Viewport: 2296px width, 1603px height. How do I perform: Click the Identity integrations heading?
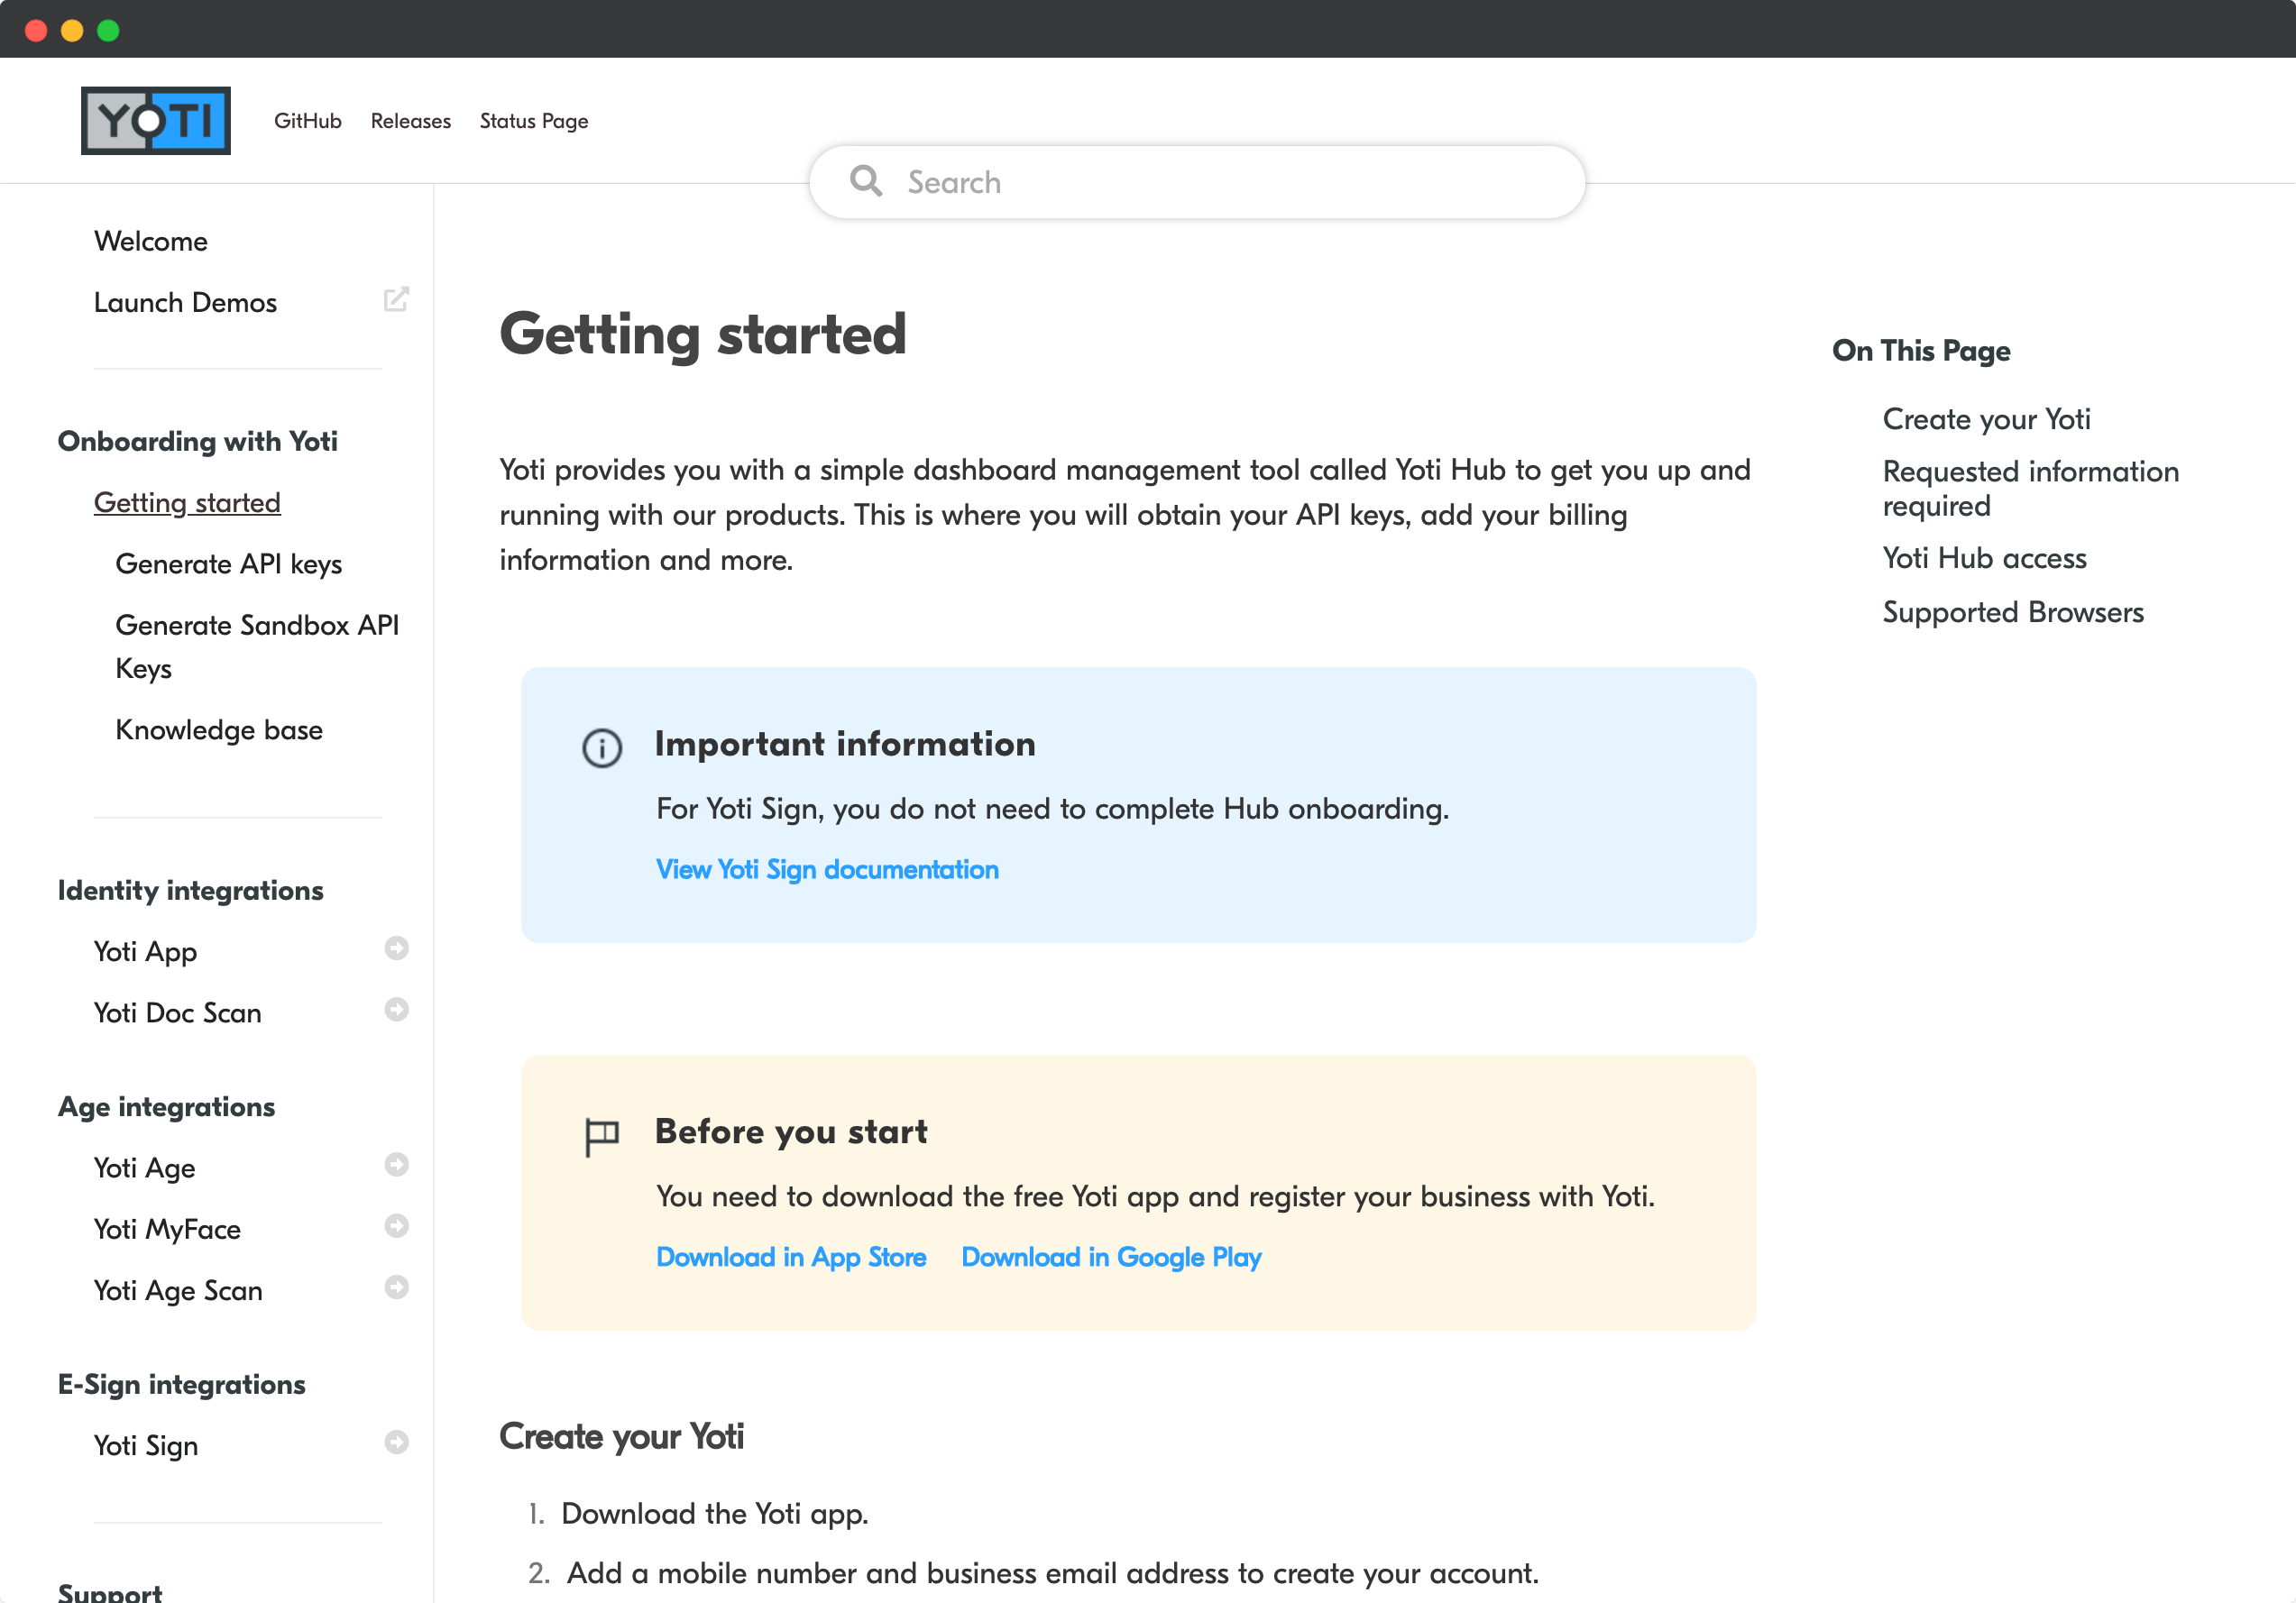tap(191, 890)
